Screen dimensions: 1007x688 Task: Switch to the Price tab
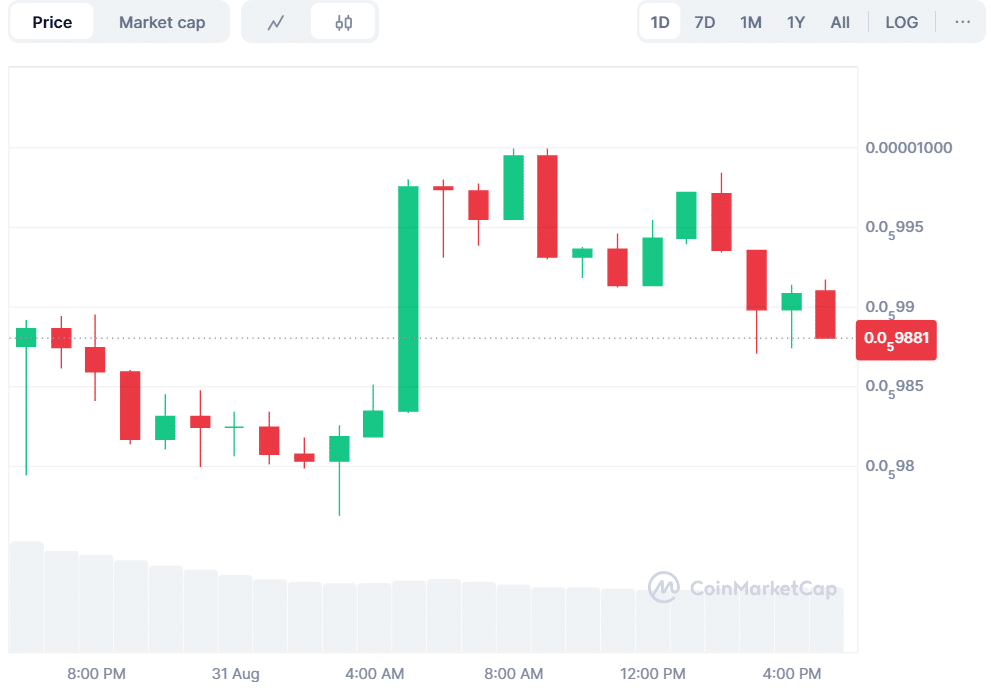pos(52,22)
